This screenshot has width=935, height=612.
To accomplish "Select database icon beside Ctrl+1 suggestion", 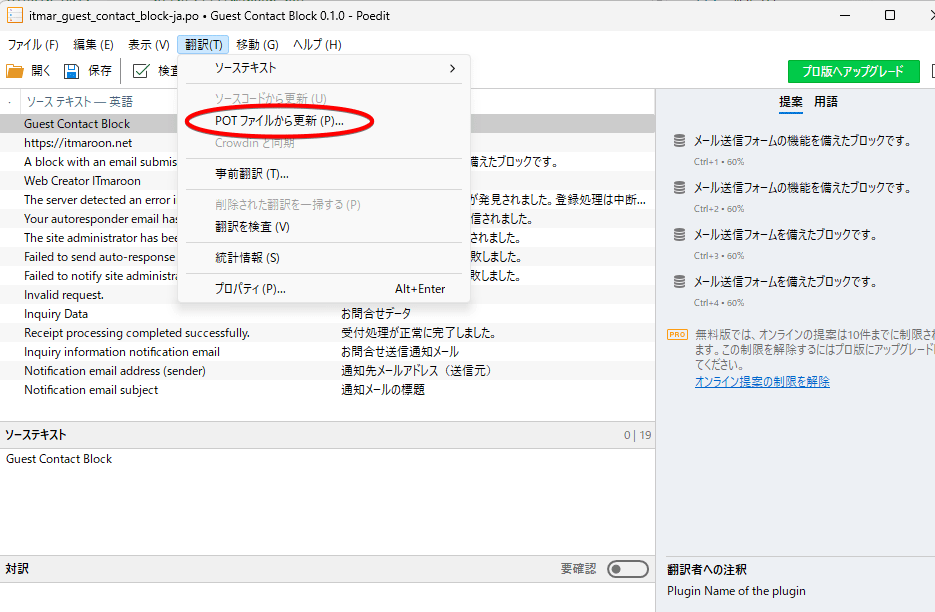I will 679,141.
